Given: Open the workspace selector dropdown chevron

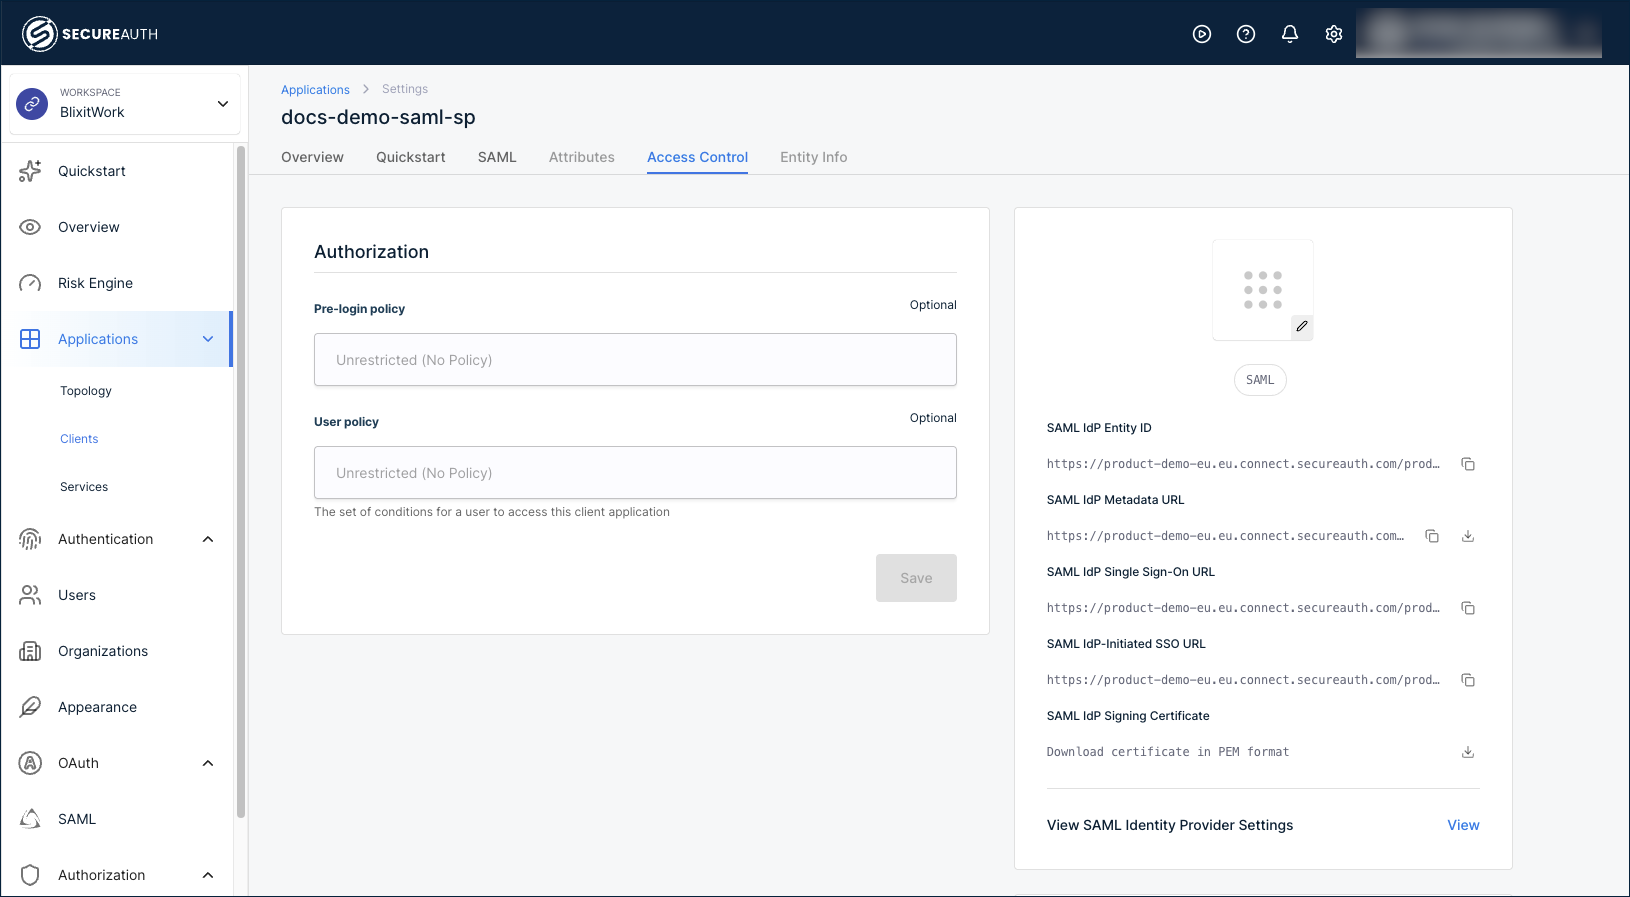Looking at the screenshot, I should click(223, 104).
